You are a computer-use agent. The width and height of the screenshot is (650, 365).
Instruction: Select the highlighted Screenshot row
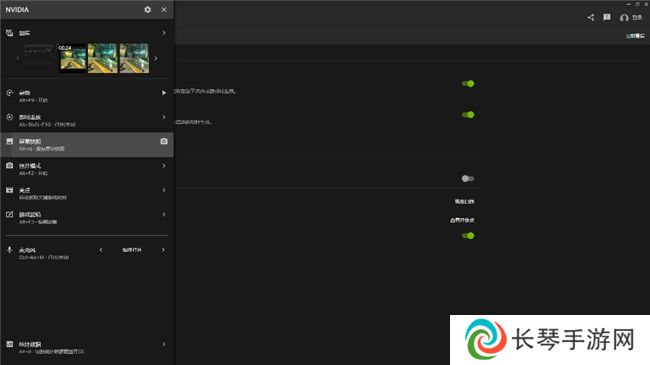click(87, 145)
